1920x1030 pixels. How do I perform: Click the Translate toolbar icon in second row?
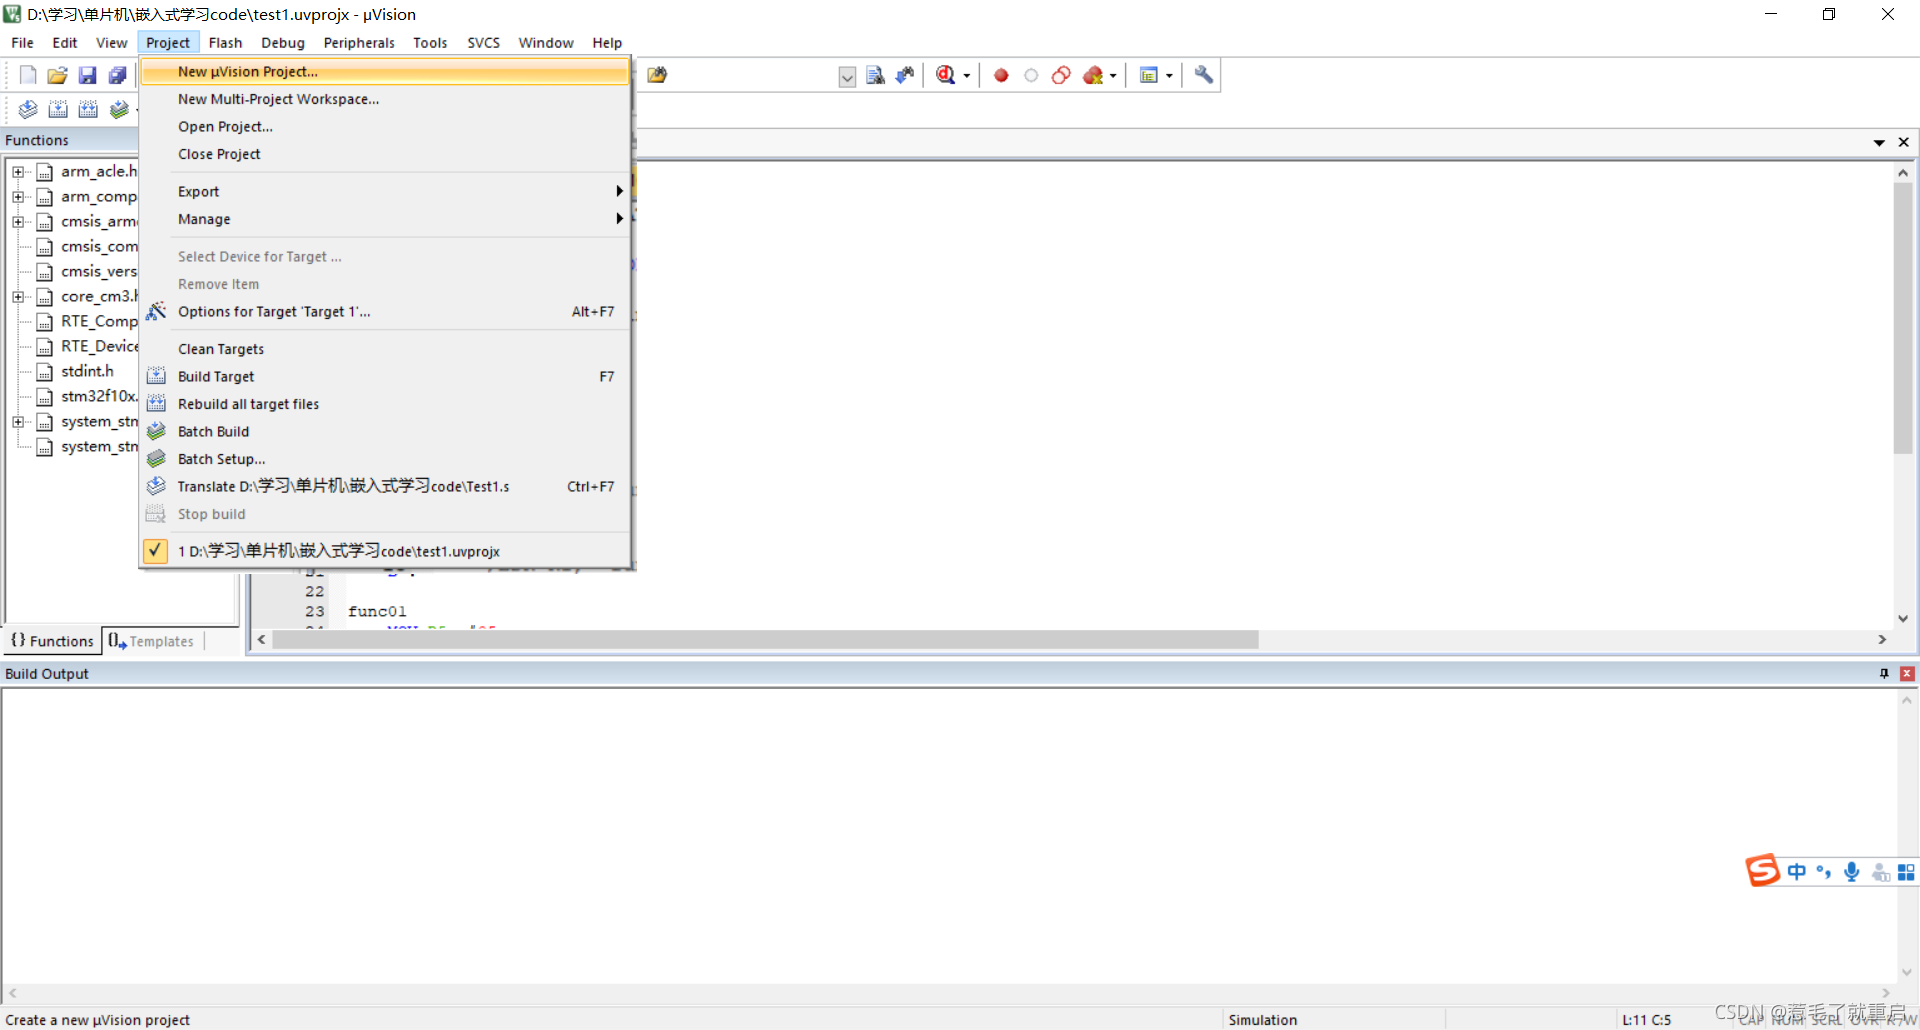pos(28,109)
